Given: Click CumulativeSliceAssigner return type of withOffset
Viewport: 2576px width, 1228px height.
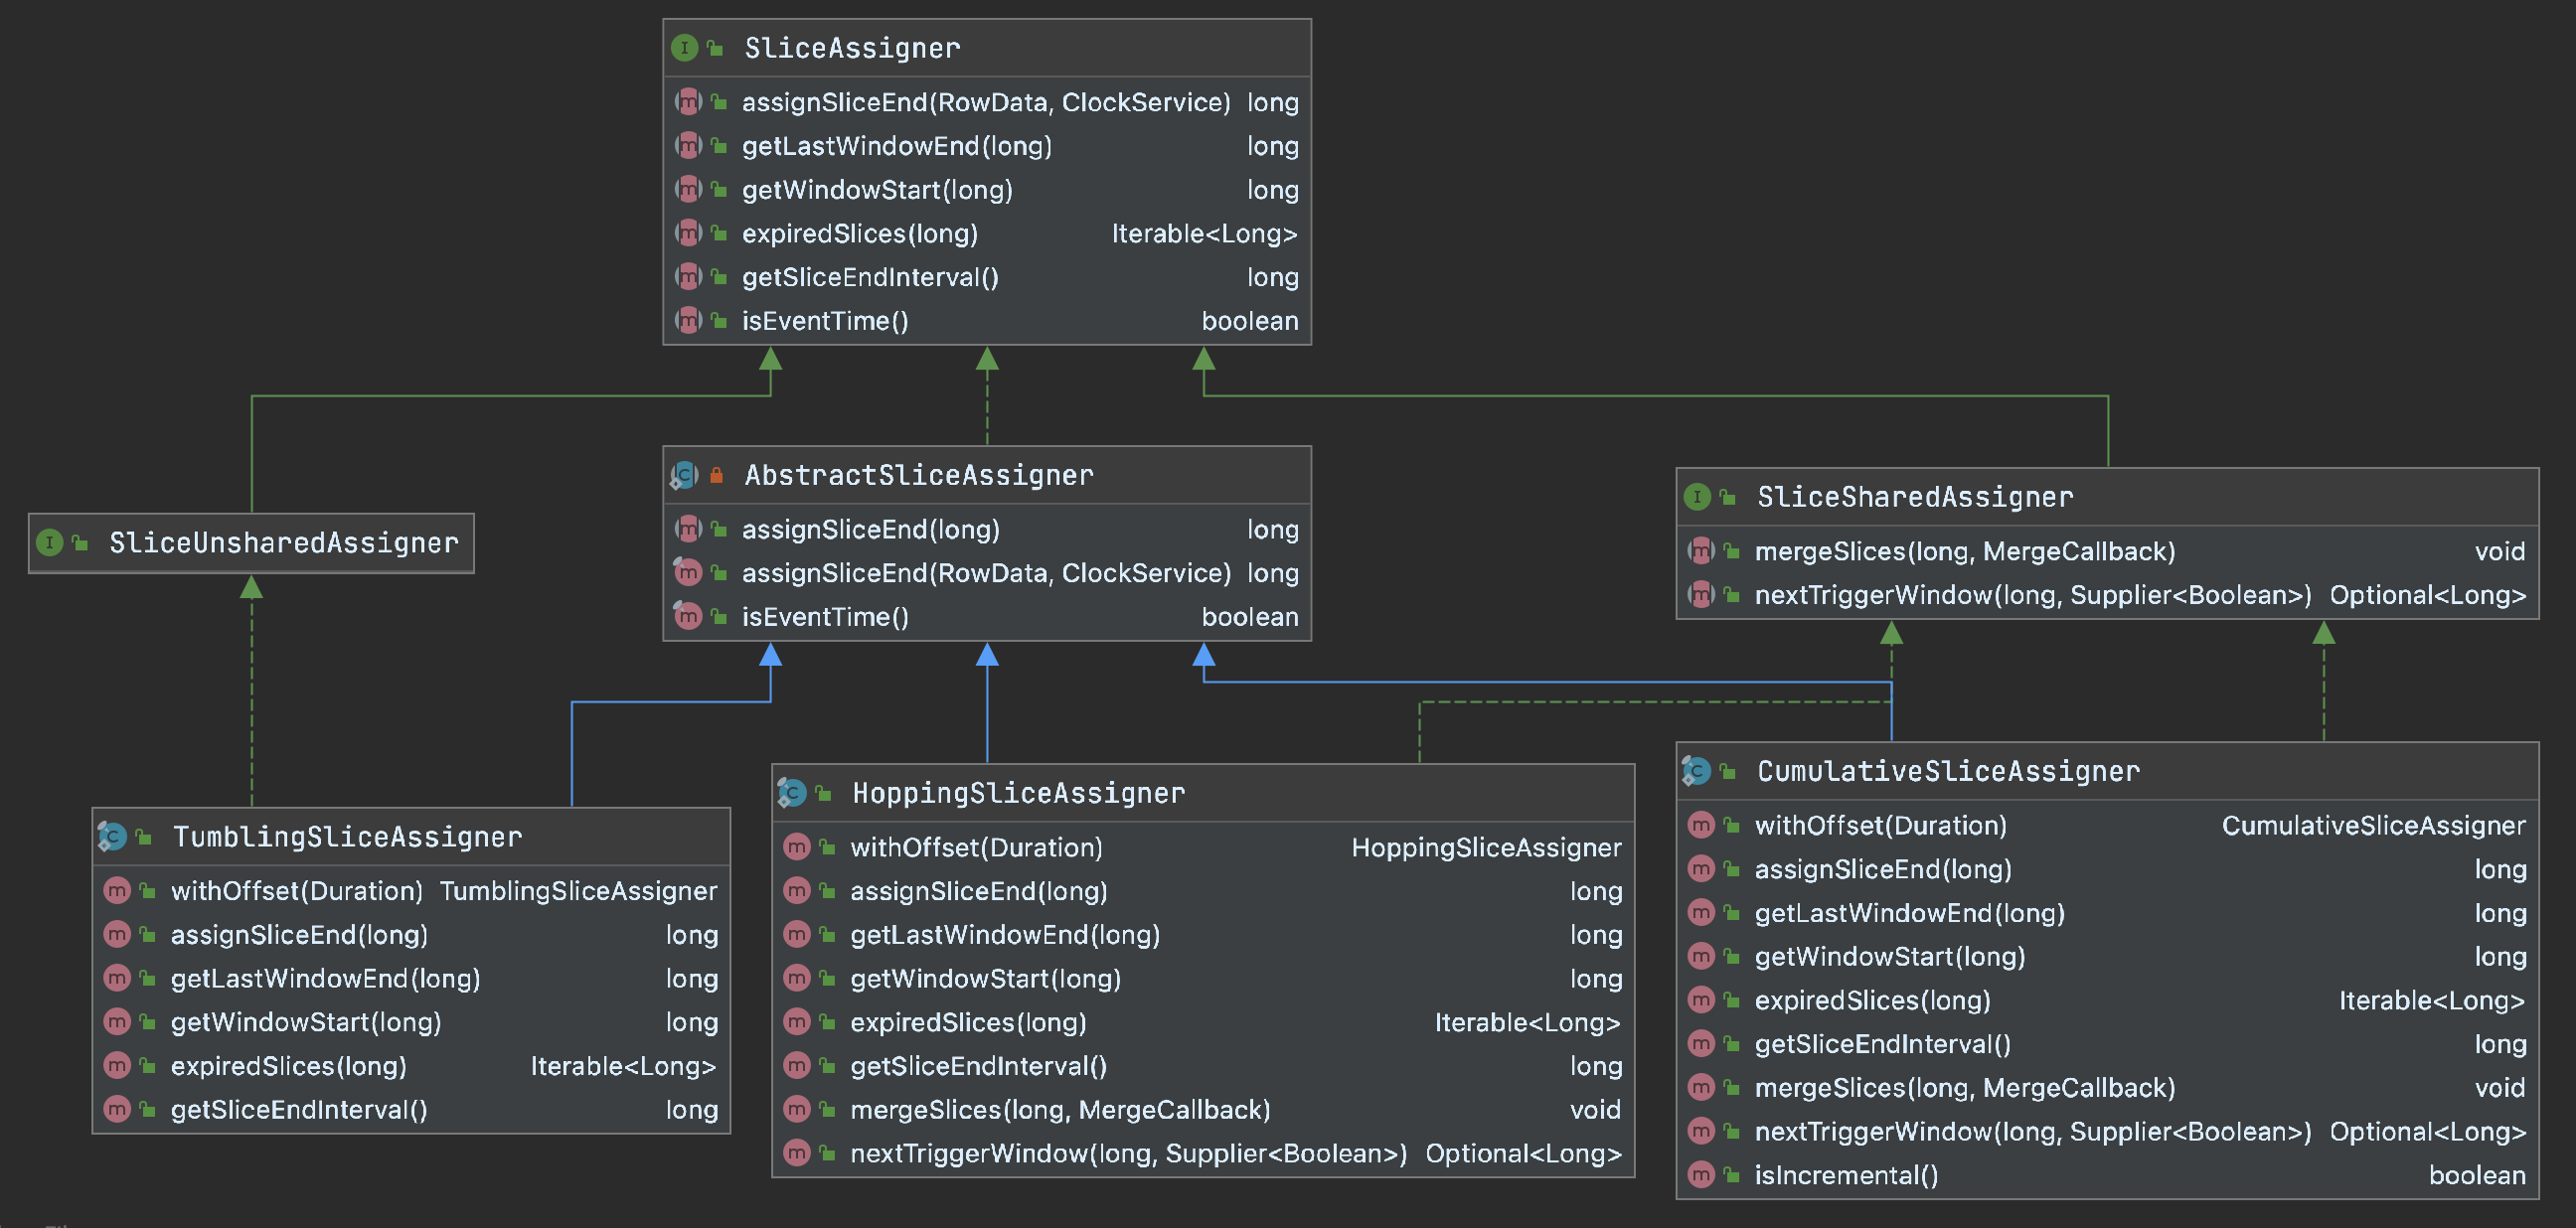Looking at the screenshot, I should 2373,825.
